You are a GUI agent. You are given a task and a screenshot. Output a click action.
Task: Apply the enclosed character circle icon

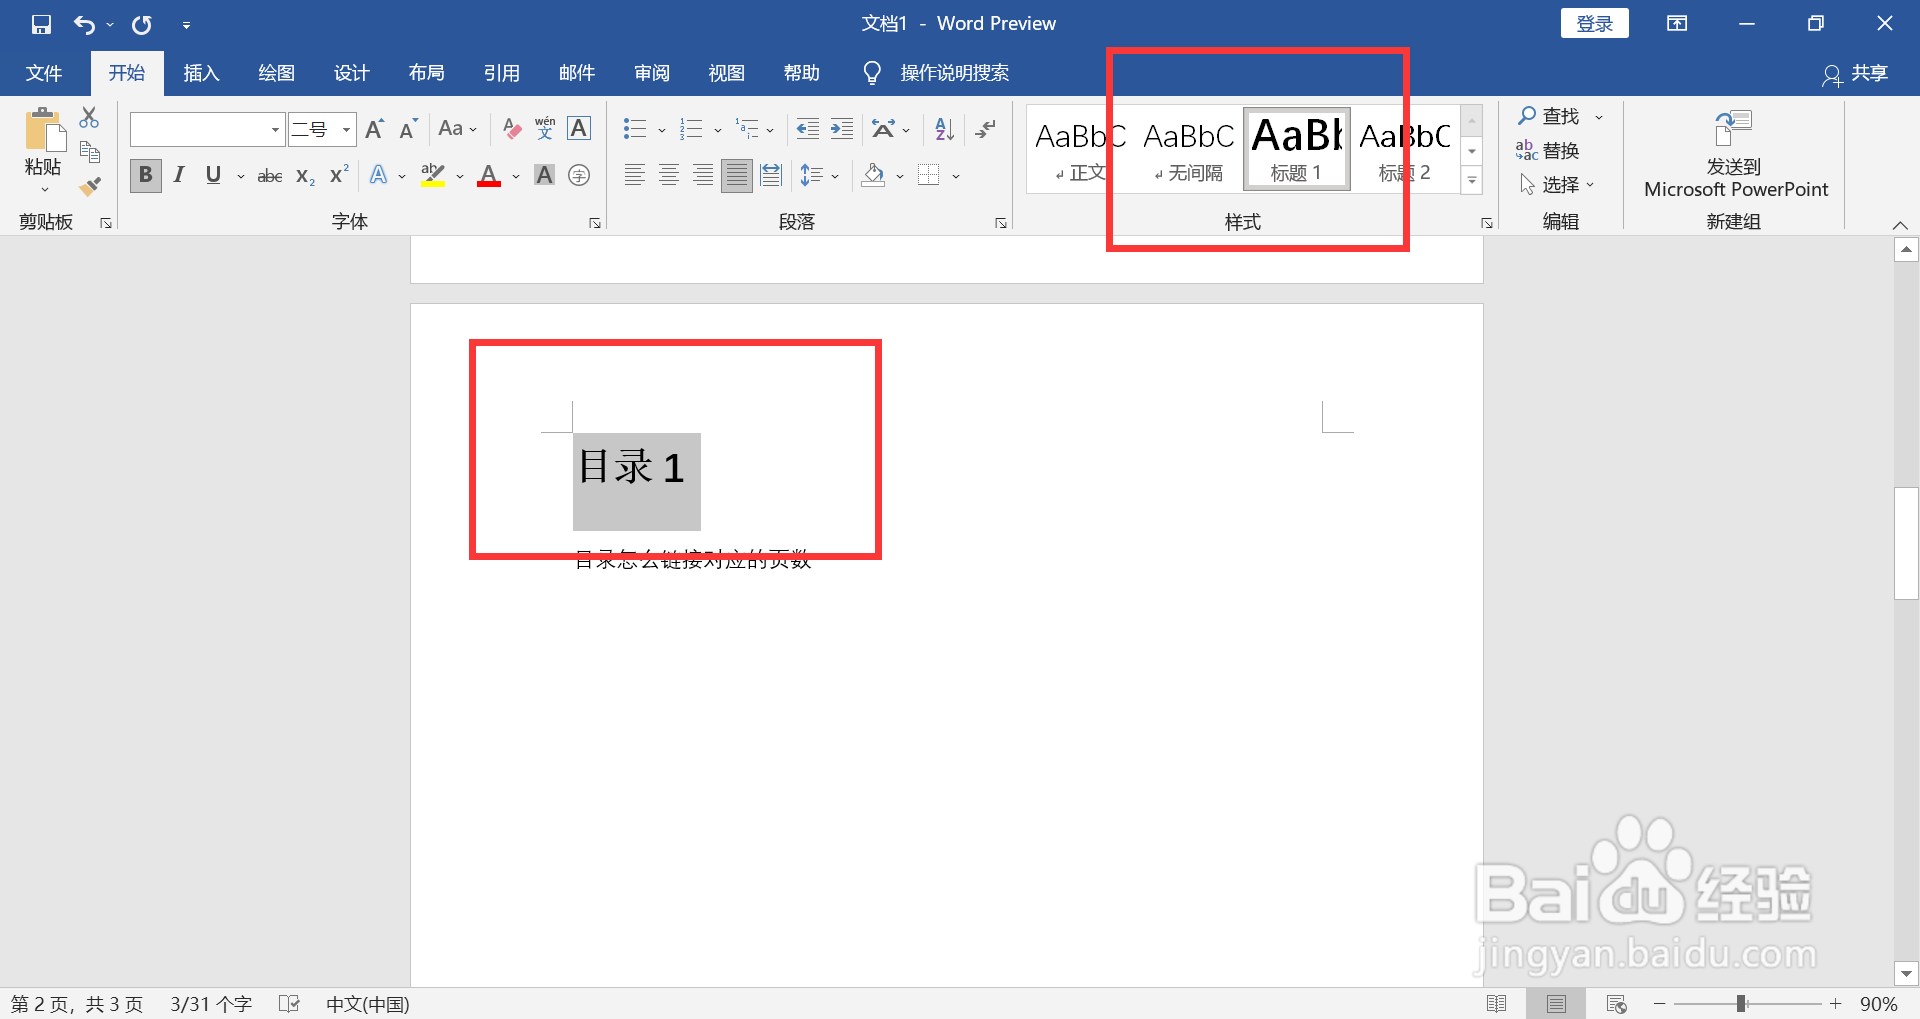coord(579,176)
